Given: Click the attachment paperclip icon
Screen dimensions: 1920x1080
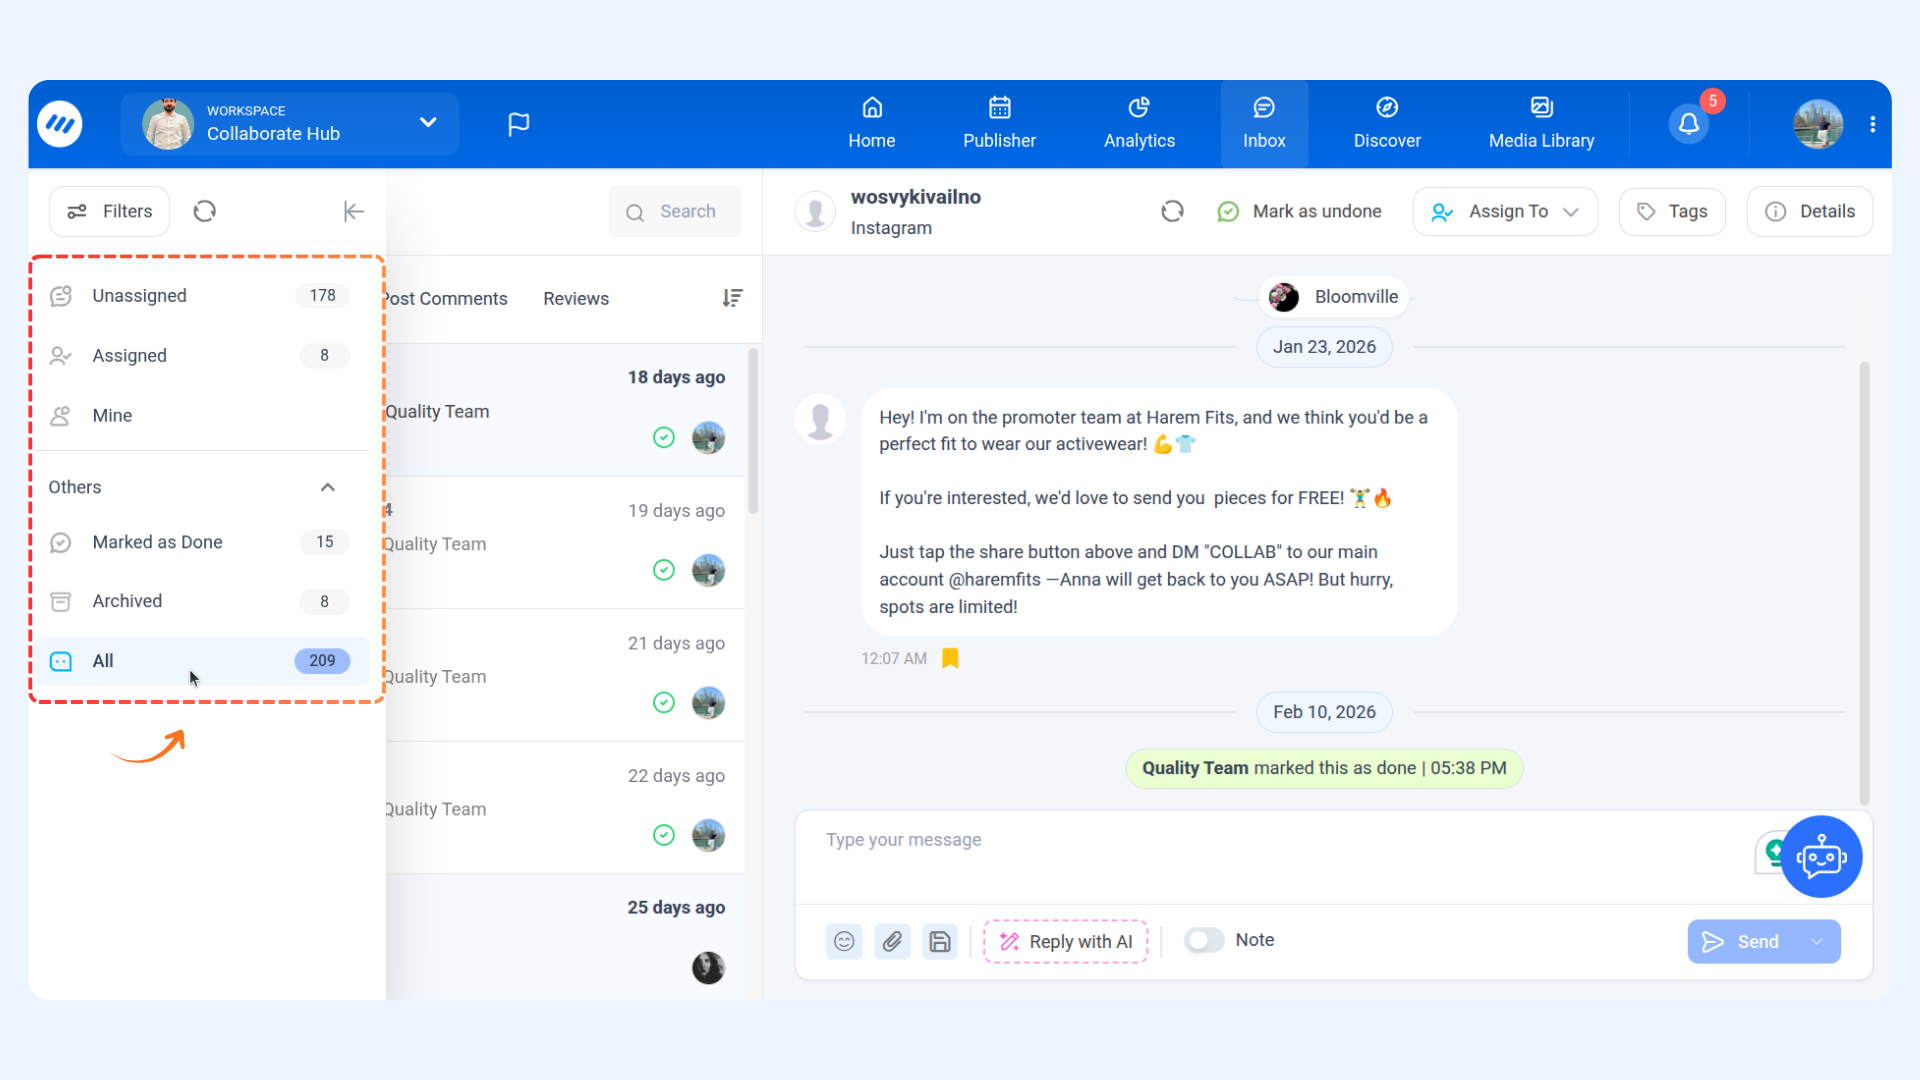Looking at the screenshot, I should click(x=892, y=941).
